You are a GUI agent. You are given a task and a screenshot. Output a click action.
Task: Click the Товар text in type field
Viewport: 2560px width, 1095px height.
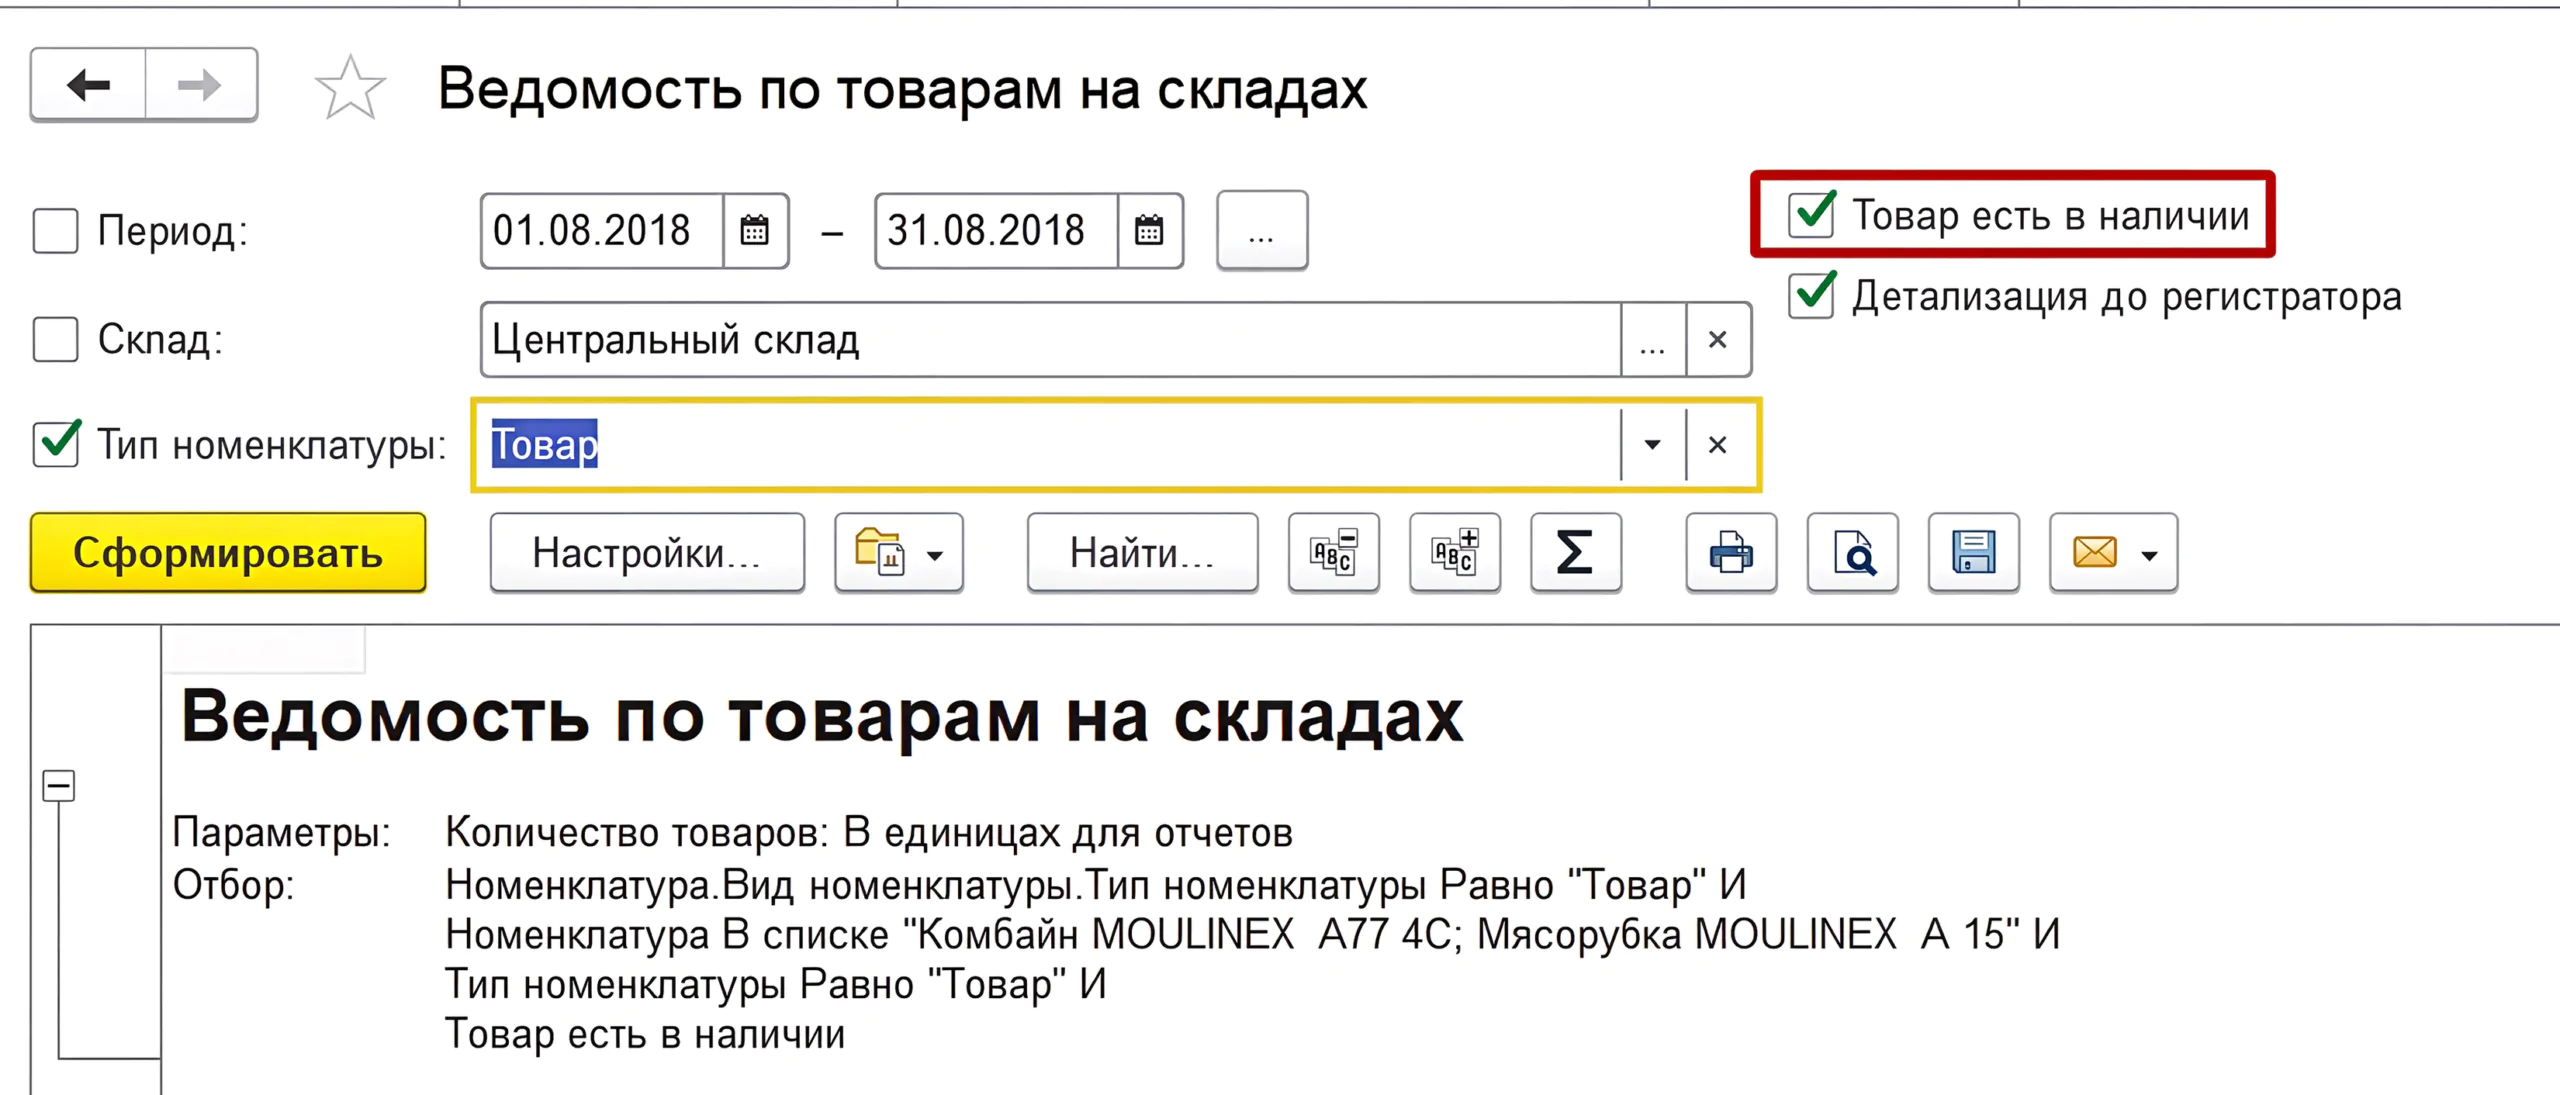coord(545,445)
